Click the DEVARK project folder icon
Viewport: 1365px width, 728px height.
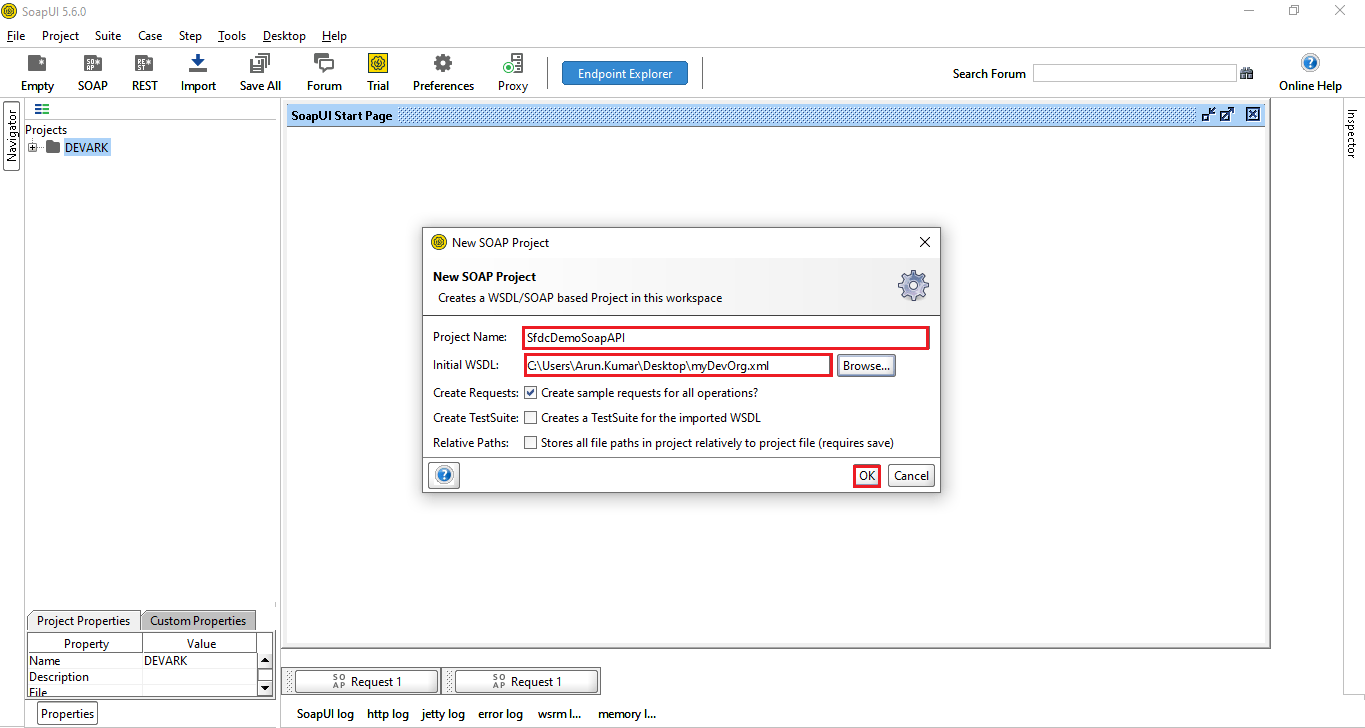click(x=53, y=147)
